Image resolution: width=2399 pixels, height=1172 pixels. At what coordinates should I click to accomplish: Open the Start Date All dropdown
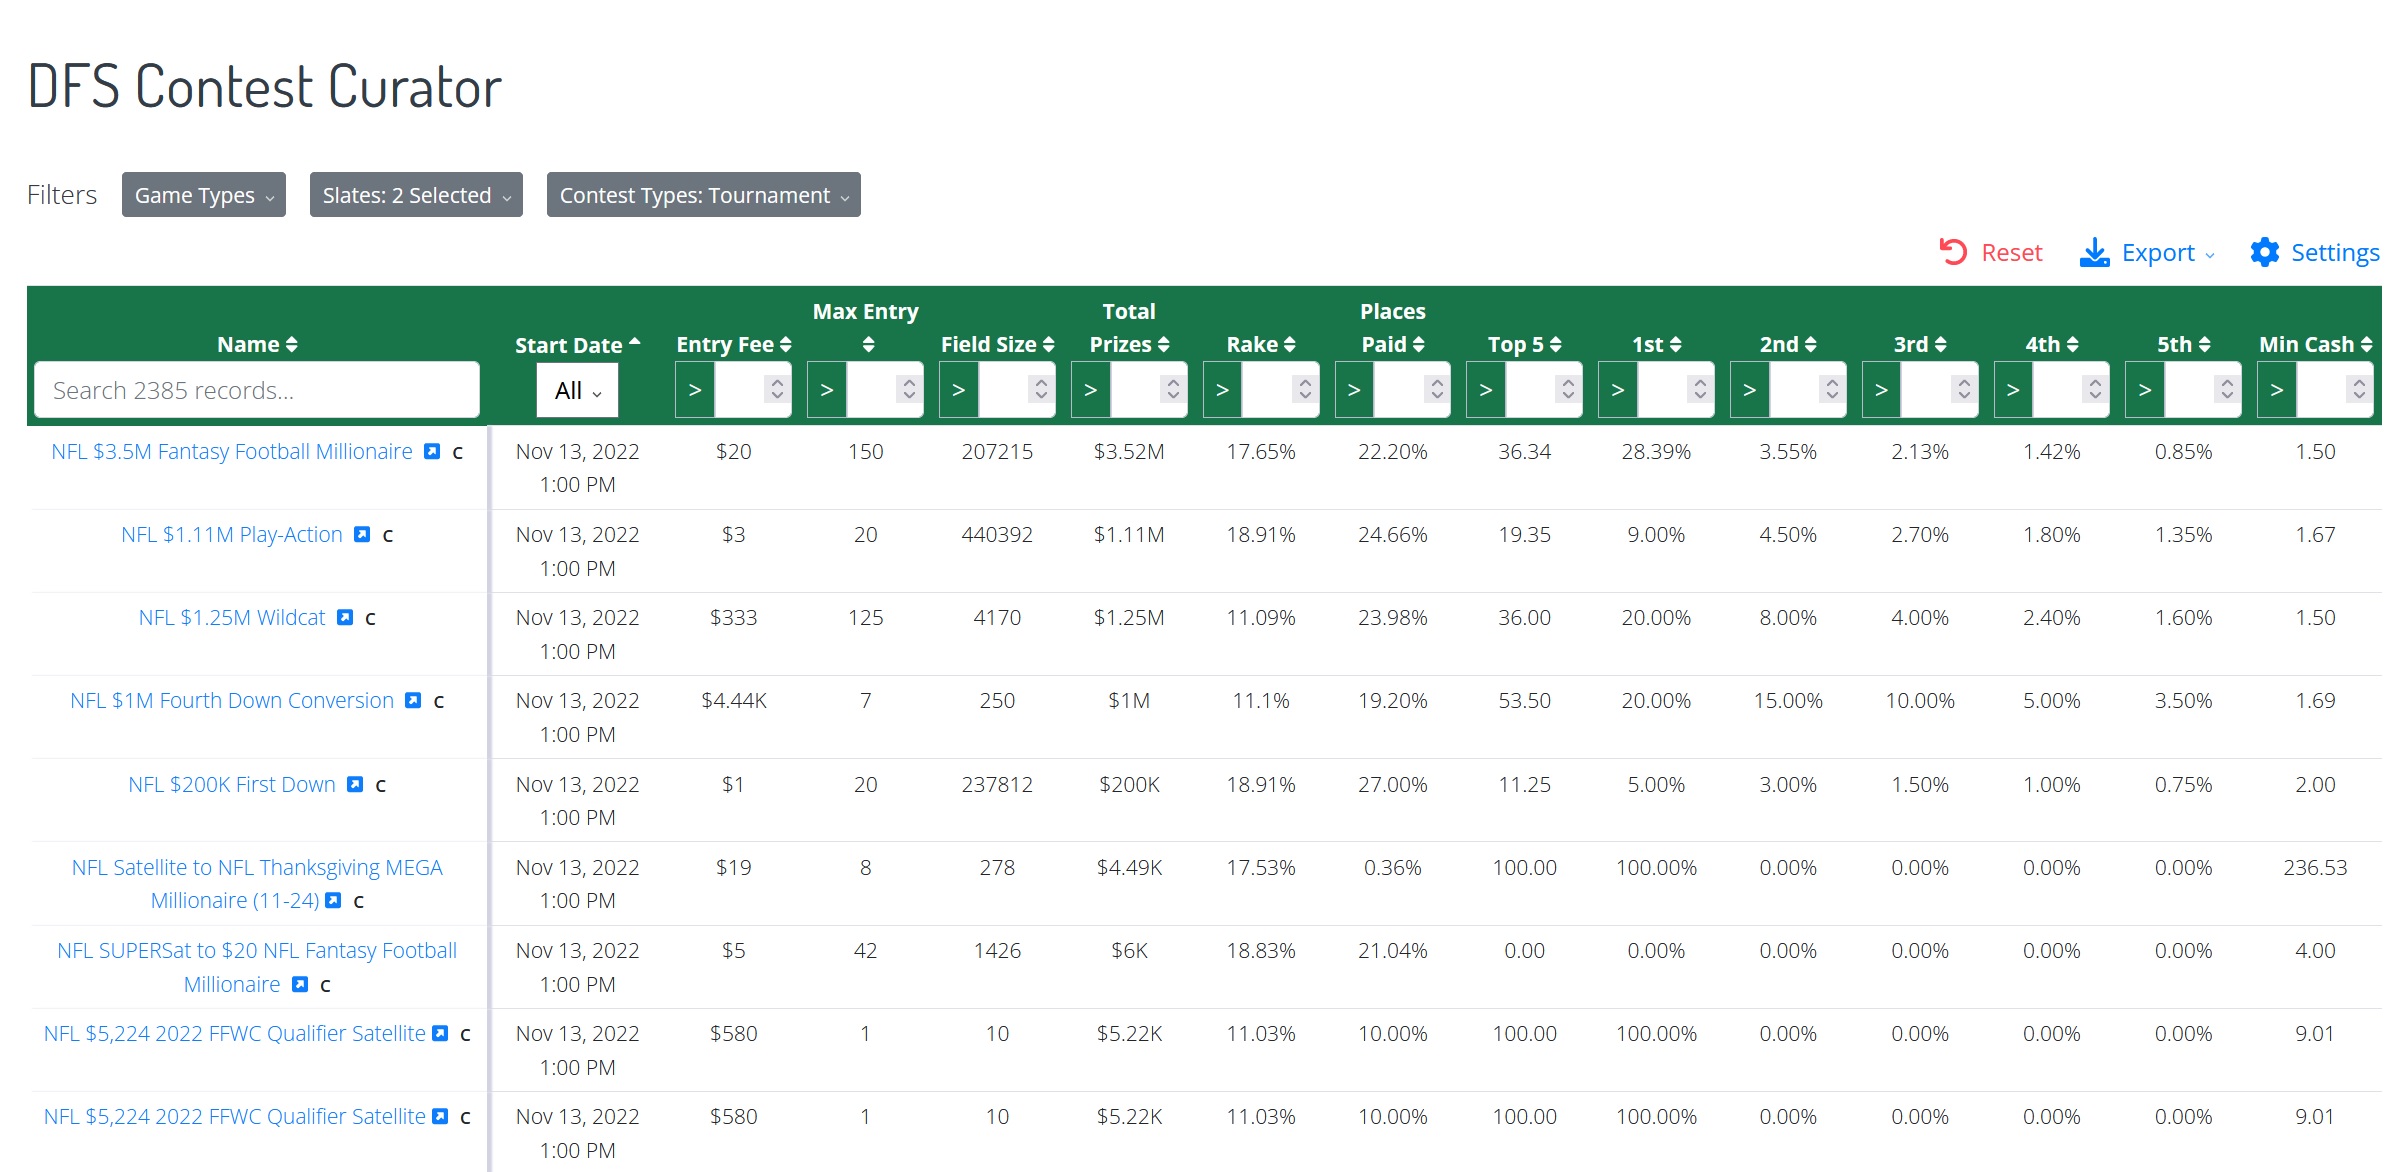point(577,390)
